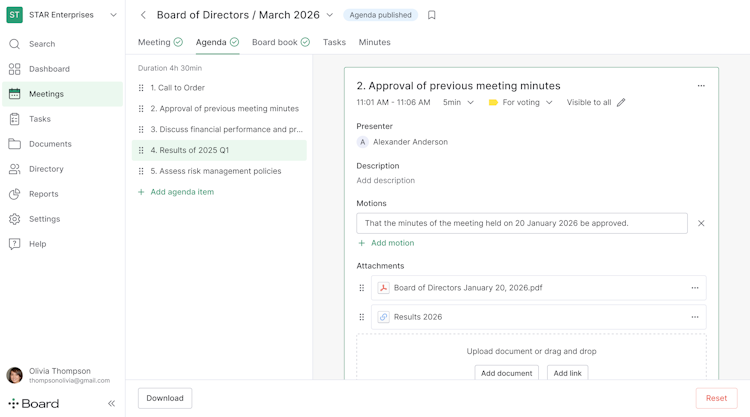Click the Add description field
750x417 pixels.
(386, 181)
